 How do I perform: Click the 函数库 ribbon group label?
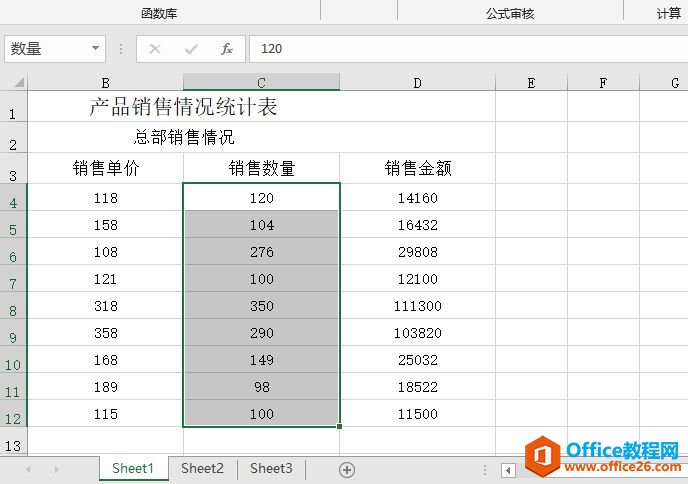point(159,14)
